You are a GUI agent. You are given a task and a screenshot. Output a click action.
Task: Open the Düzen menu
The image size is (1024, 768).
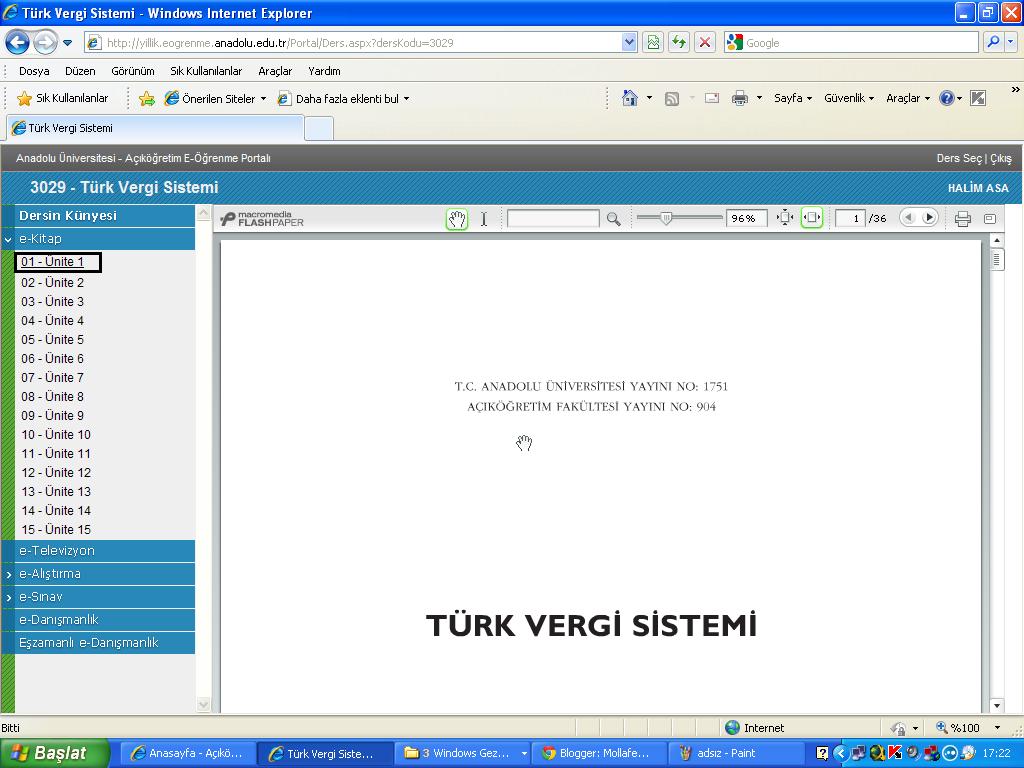[x=80, y=71]
